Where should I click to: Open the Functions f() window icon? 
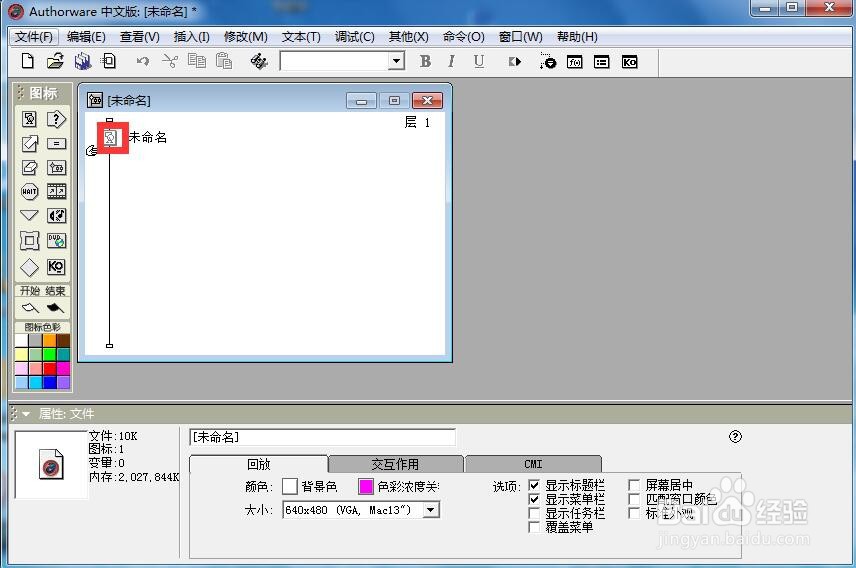574,62
